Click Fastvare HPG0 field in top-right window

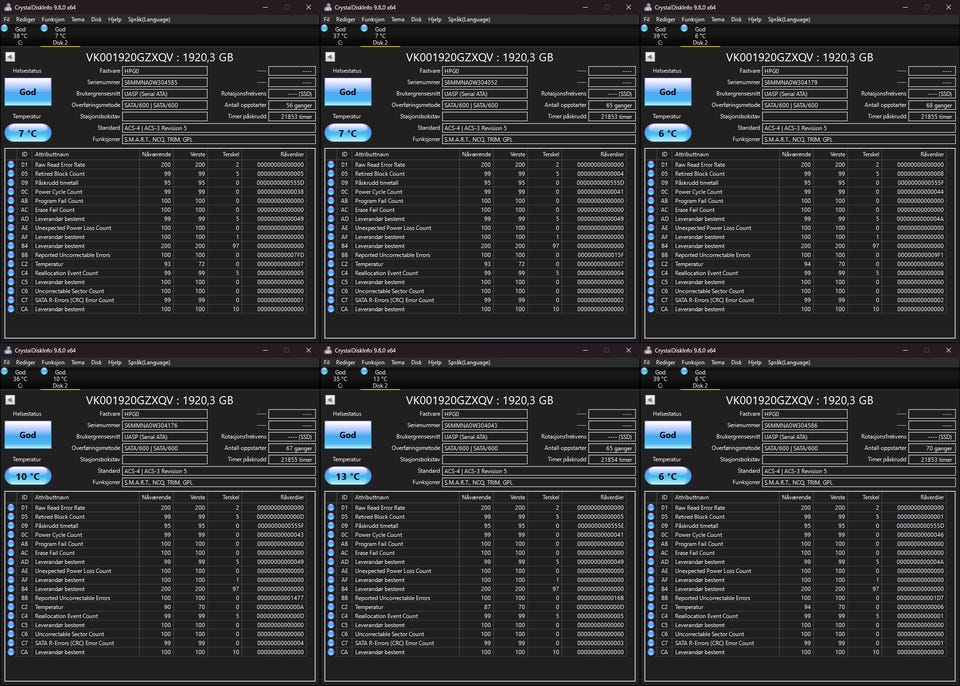[x=805, y=71]
